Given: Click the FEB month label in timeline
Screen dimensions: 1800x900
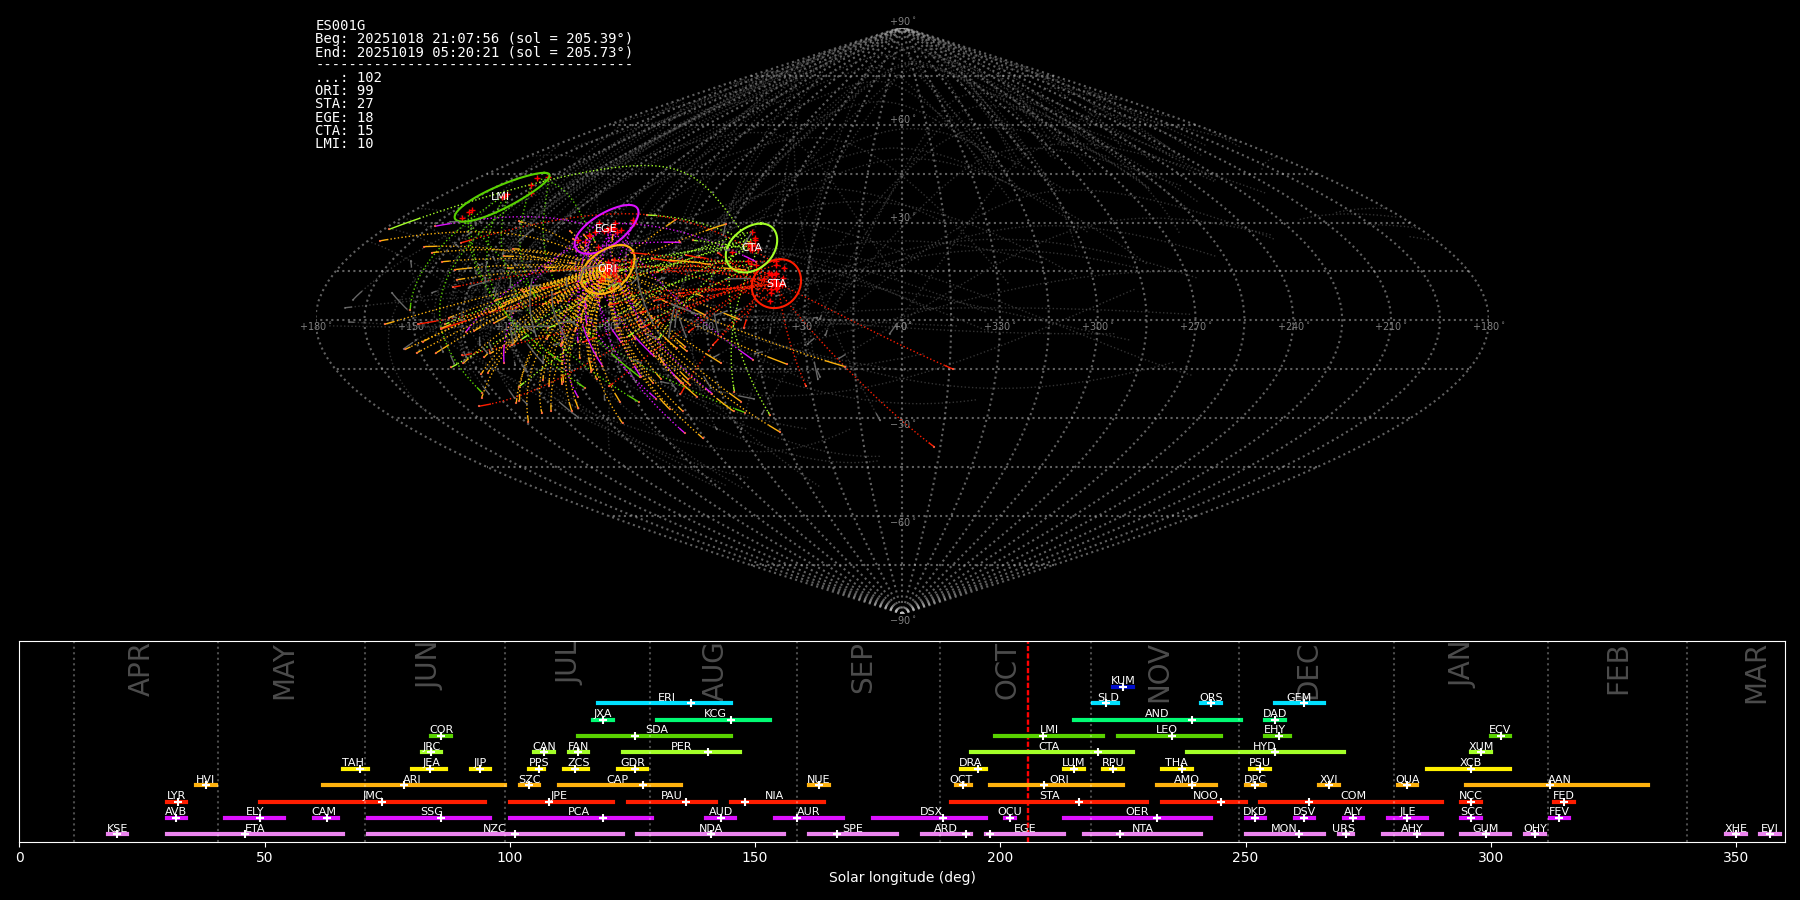Looking at the screenshot, I should [x=1618, y=670].
